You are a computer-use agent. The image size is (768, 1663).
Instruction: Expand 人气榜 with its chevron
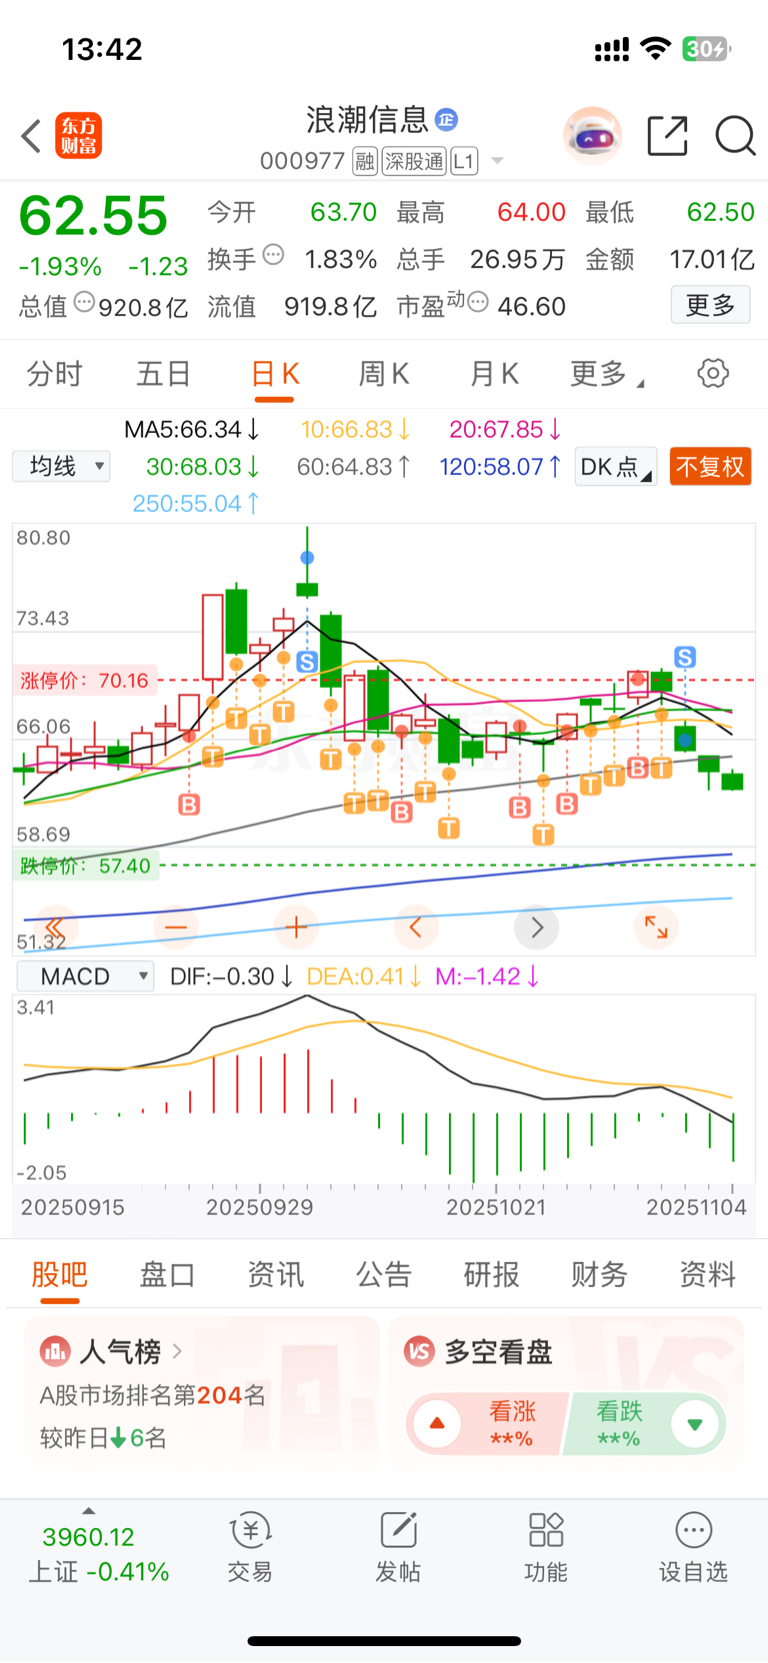(177, 1352)
